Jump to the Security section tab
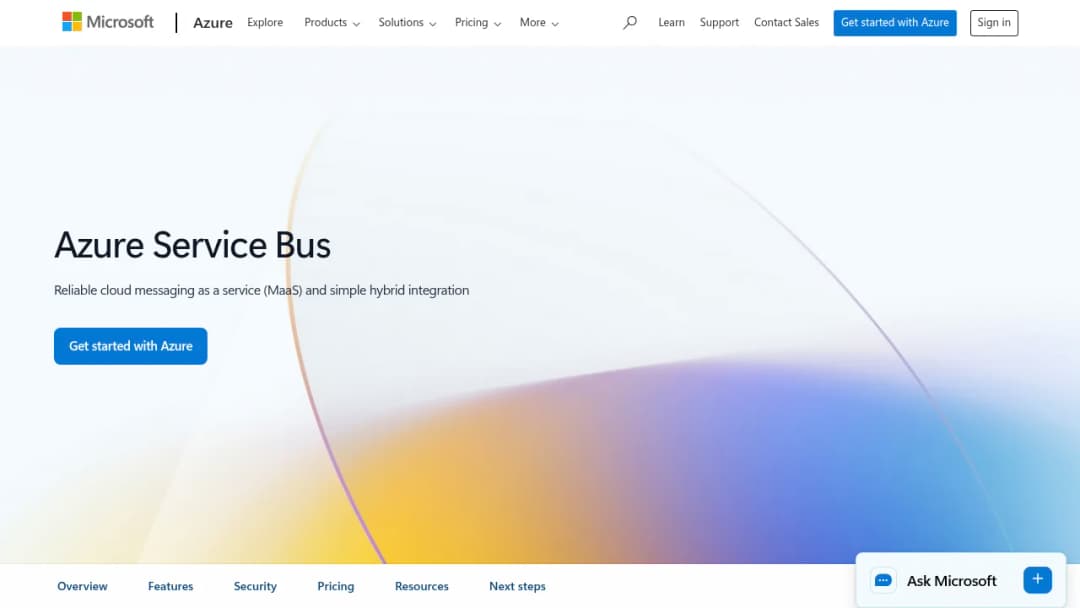Viewport: 1080px width, 608px height. pyautogui.click(x=255, y=586)
